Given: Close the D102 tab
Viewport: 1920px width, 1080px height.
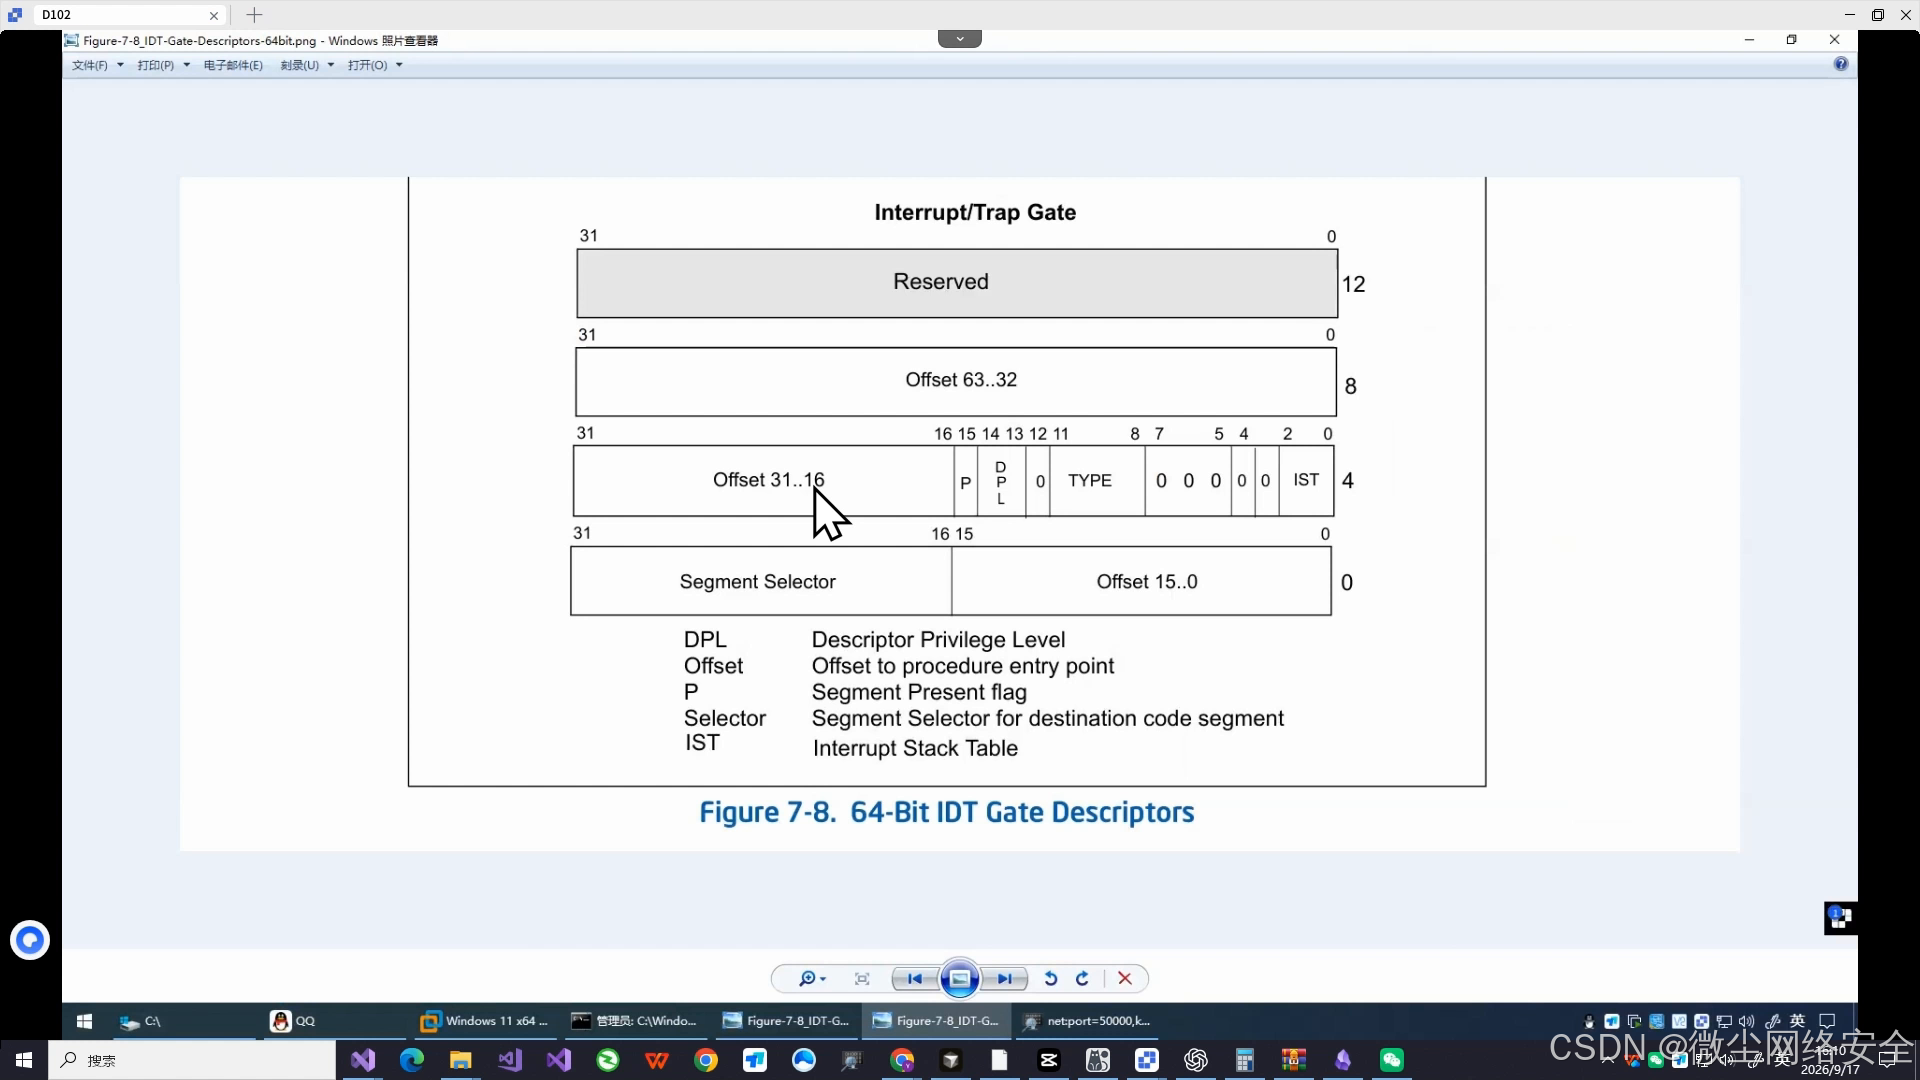Looking at the screenshot, I should (x=214, y=15).
